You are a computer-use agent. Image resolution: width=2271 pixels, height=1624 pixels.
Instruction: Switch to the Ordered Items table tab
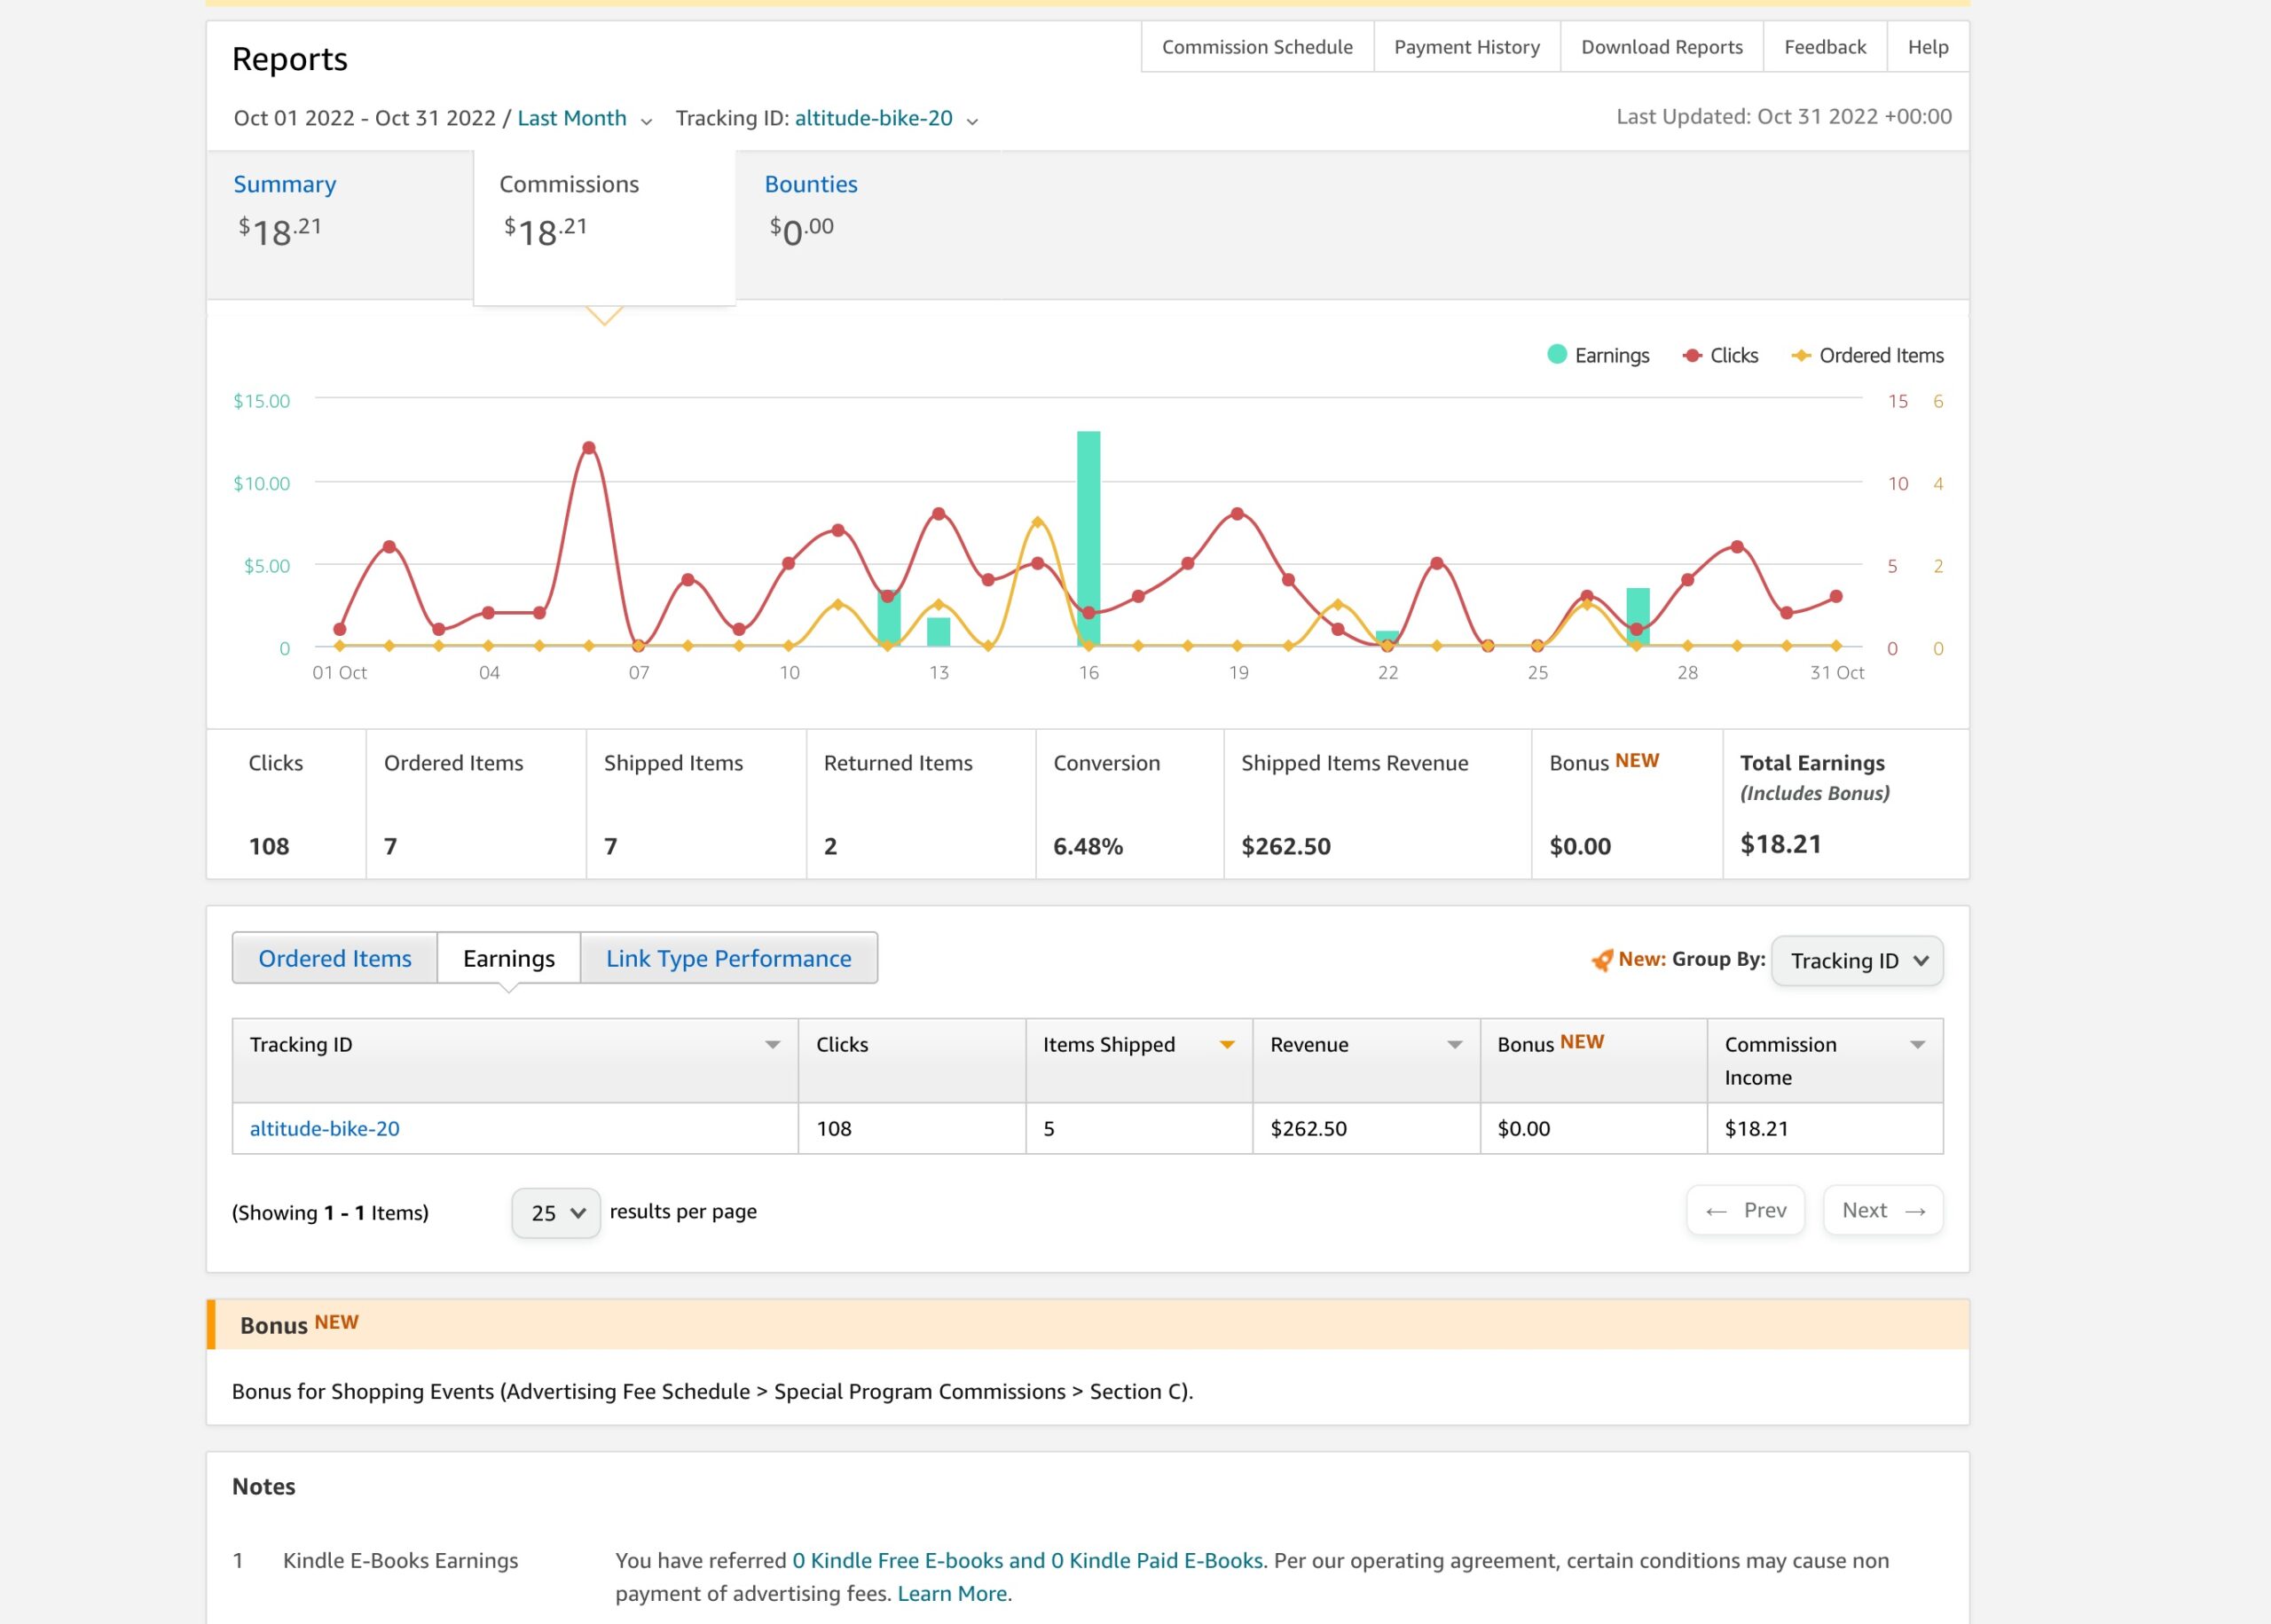point(335,958)
